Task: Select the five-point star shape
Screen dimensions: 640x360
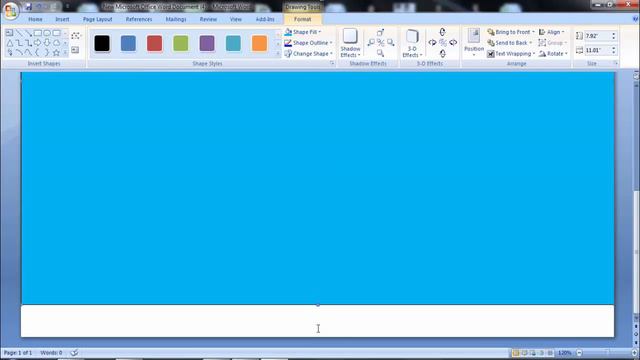Action: tap(56, 52)
